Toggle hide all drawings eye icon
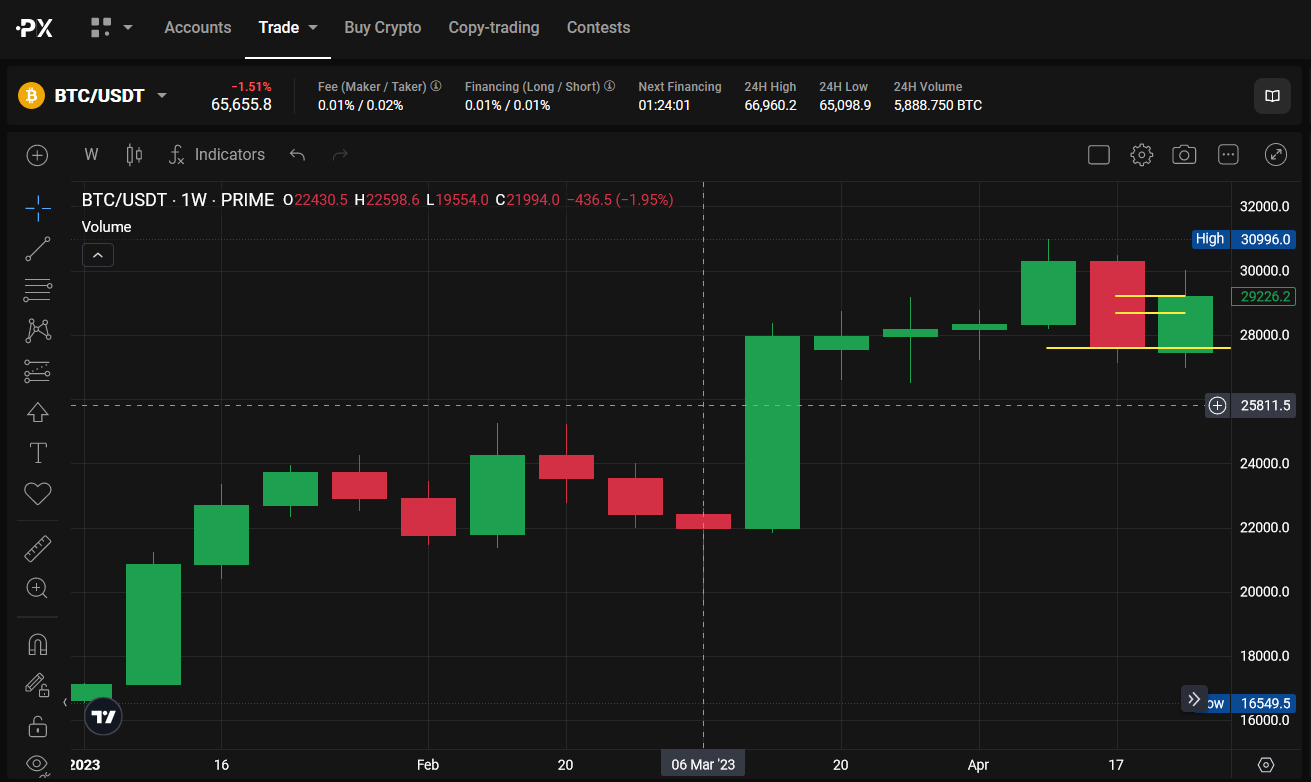Viewport: 1311px width, 782px height. point(38,764)
